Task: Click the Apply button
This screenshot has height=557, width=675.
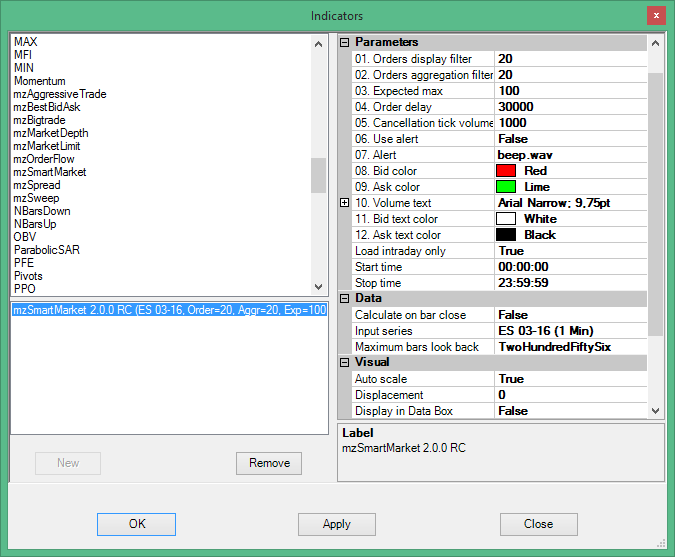Action: 337,524
